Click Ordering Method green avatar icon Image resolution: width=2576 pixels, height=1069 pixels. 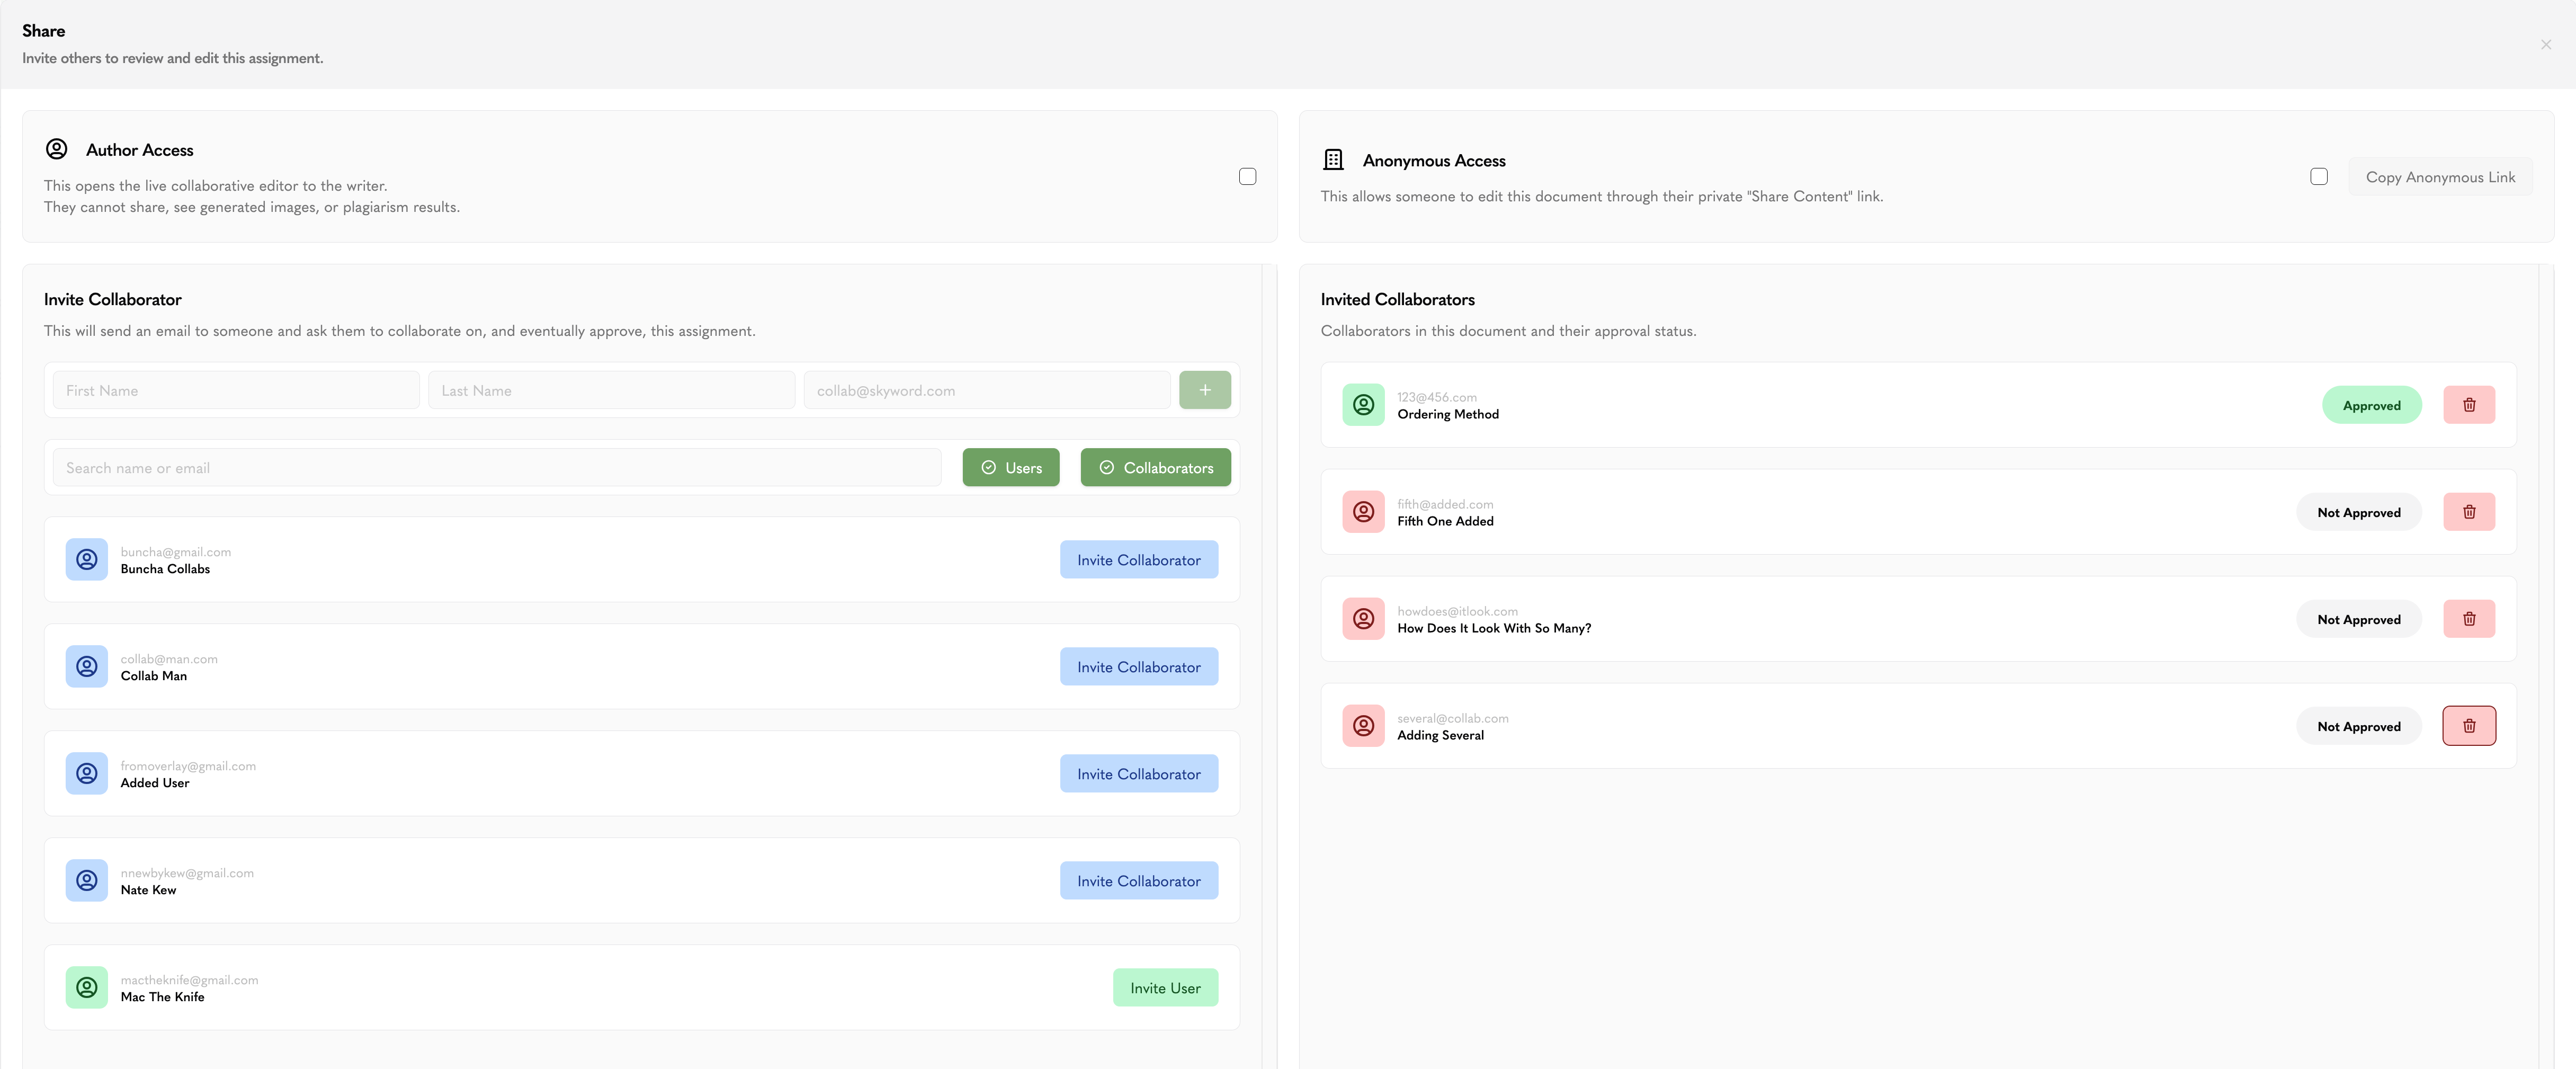(1363, 405)
